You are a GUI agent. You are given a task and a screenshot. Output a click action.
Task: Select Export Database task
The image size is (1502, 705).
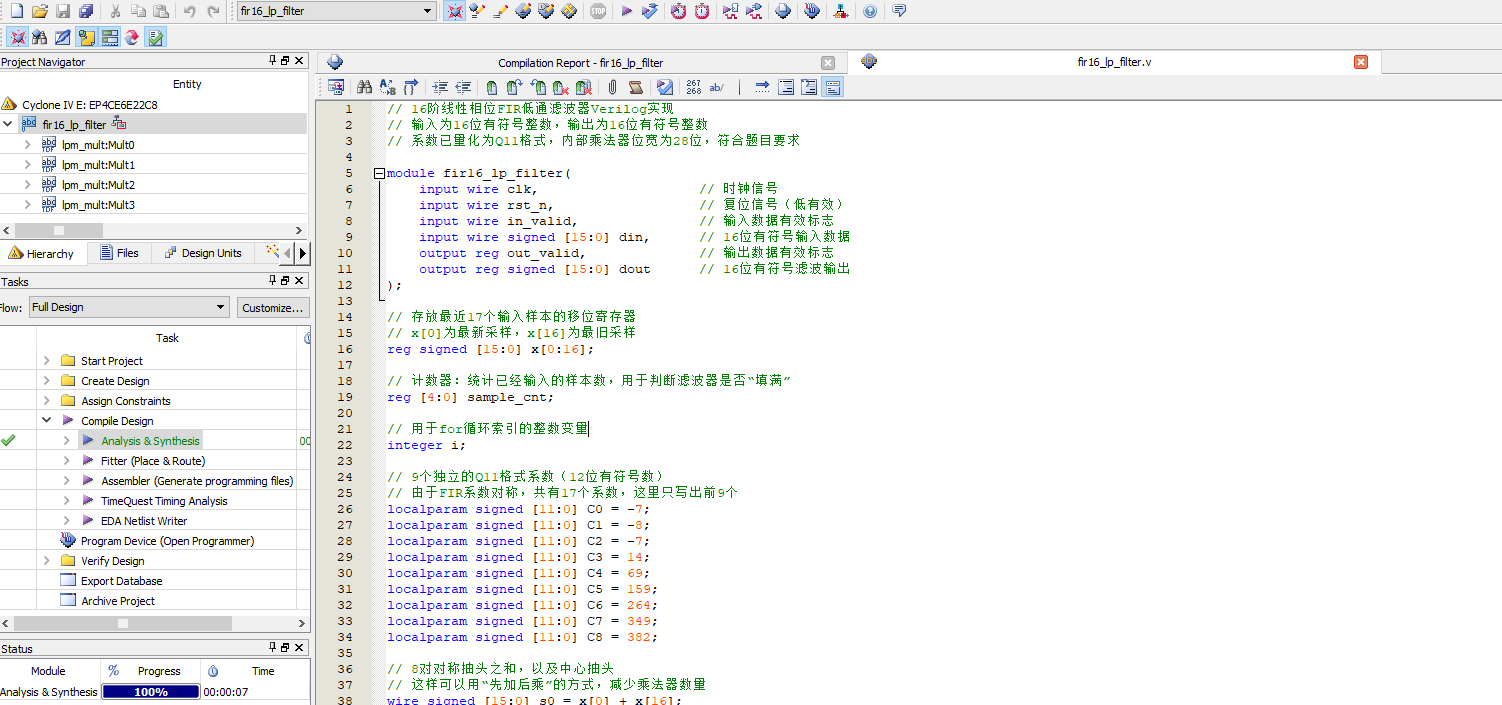(x=121, y=581)
